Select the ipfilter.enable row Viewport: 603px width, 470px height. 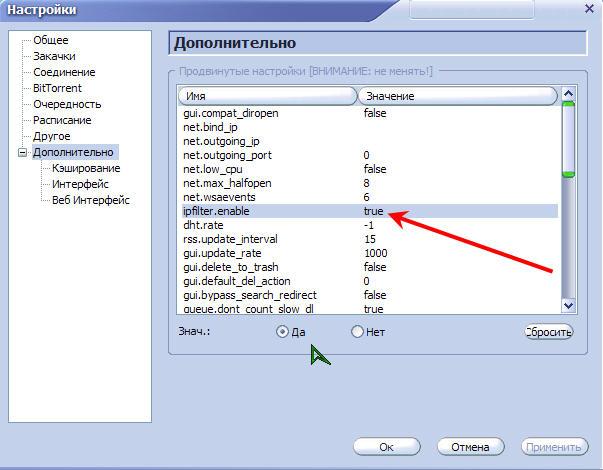coord(370,211)
